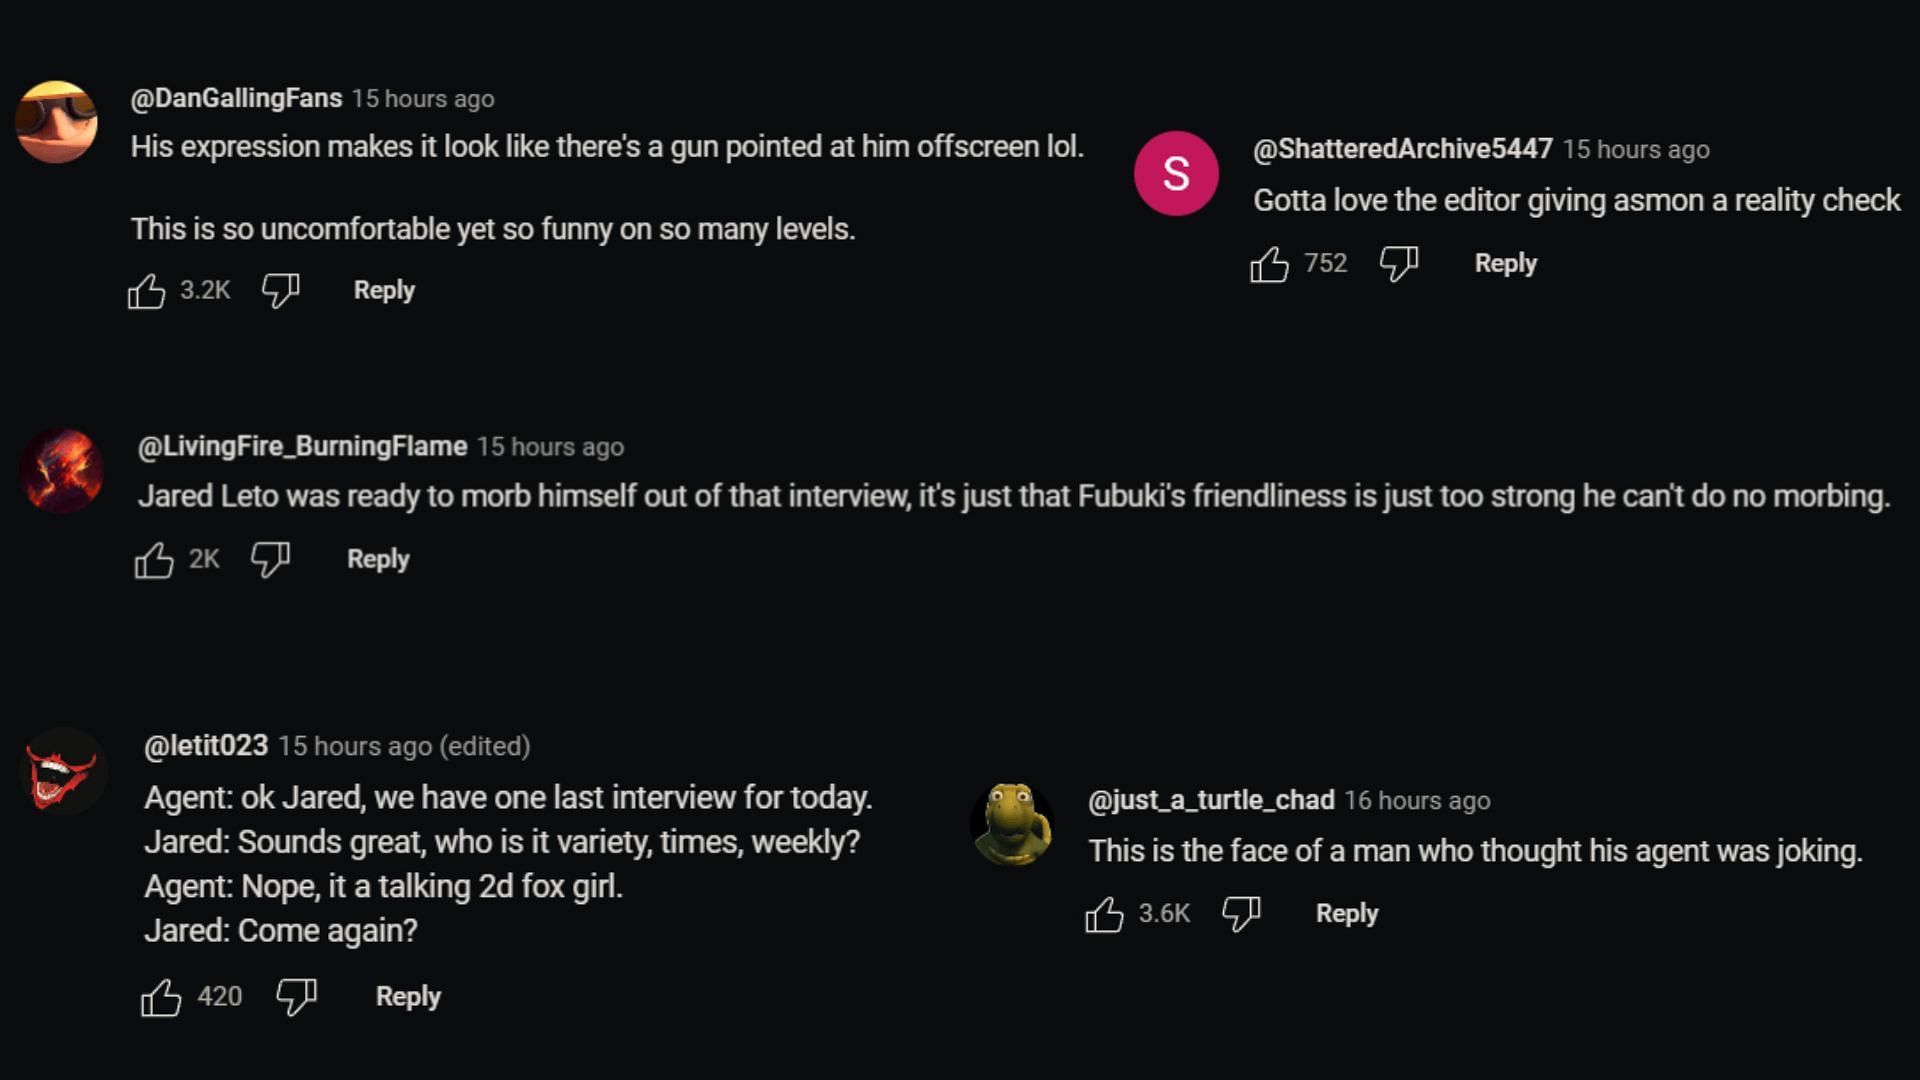Reply to @just_a_turtle_chad's comment
Viewport: 1920px width, 1080px height.
click(1346, 913)
